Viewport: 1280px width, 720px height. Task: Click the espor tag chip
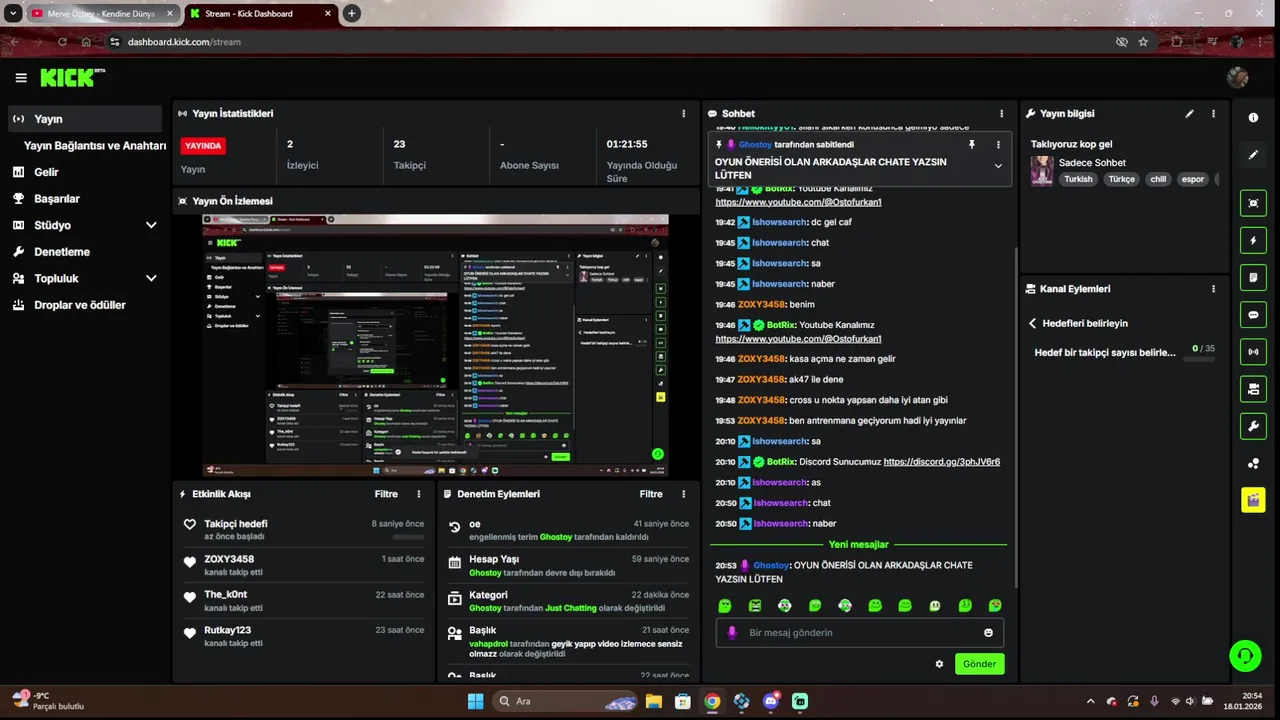(1193, 179)
